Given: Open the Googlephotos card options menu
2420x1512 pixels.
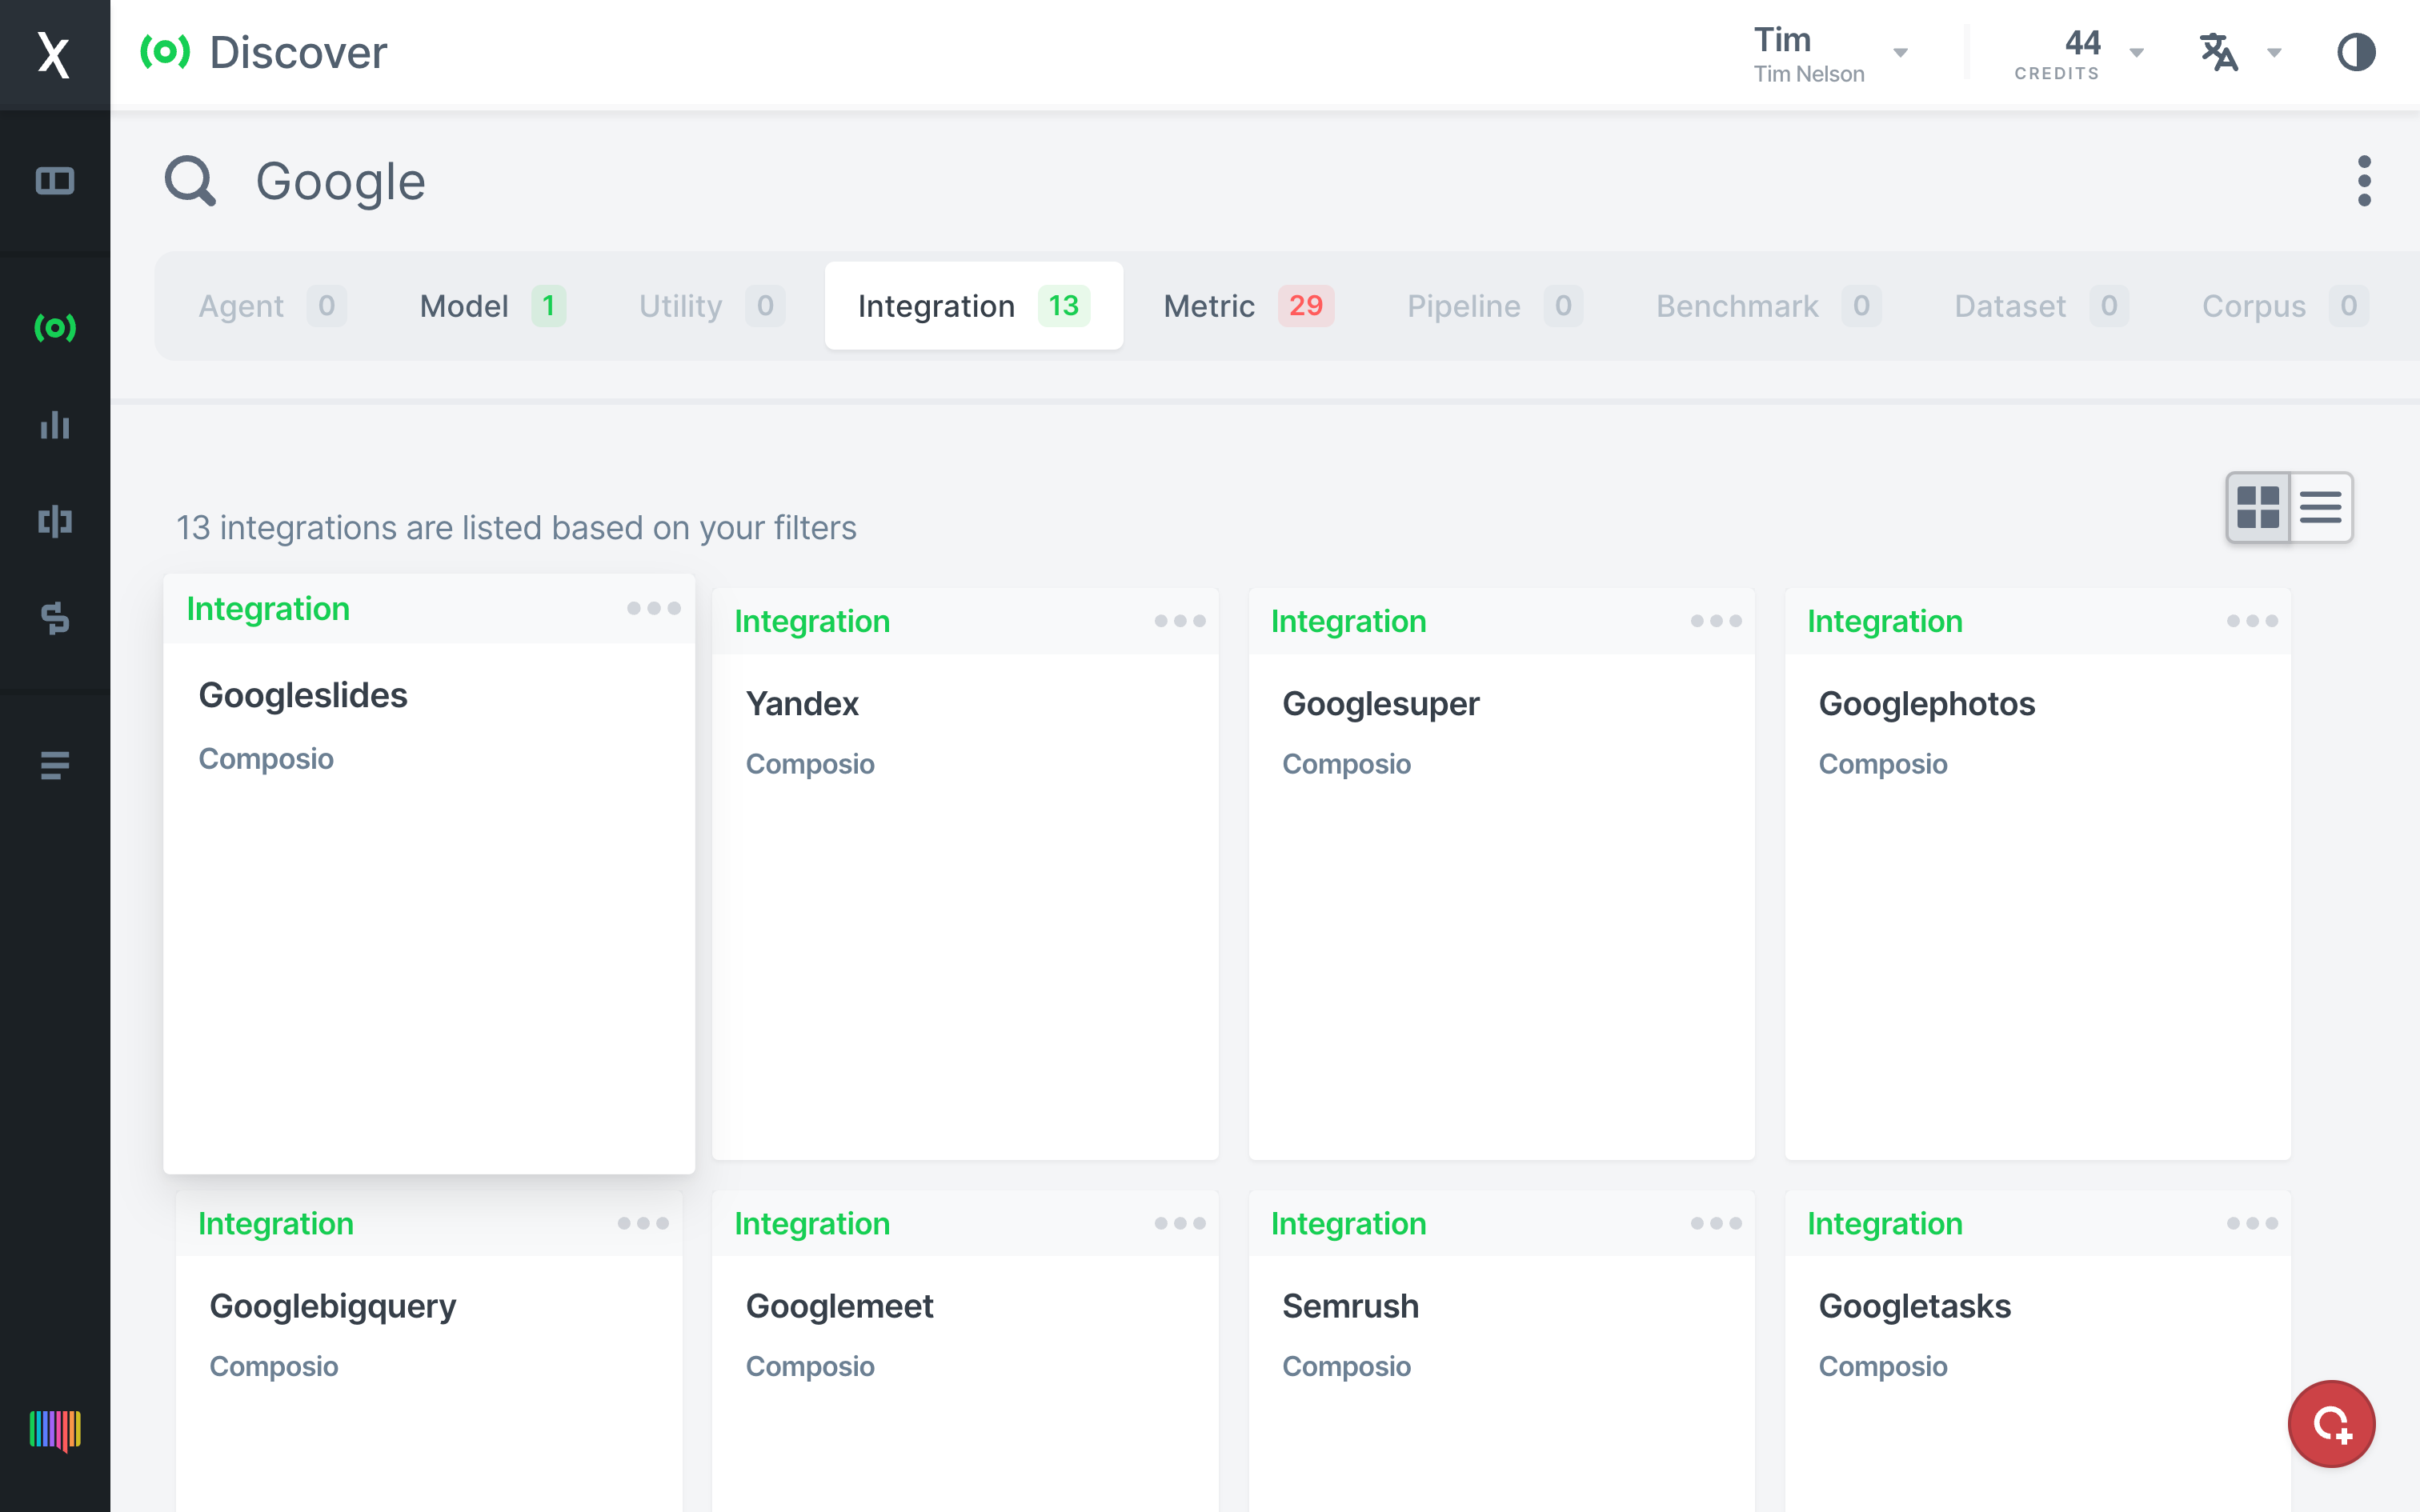Looking at the screenshot, I should coord(2251,621).
